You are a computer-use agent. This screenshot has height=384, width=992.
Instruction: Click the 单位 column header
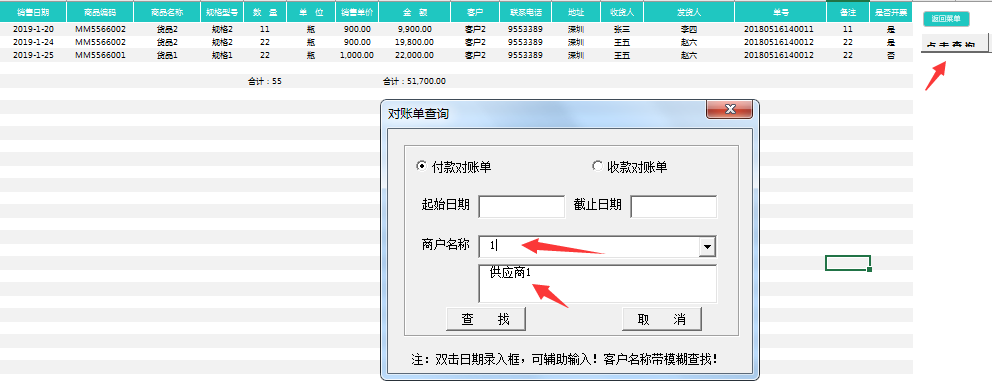pyautogui.click(x=311, y=12)
